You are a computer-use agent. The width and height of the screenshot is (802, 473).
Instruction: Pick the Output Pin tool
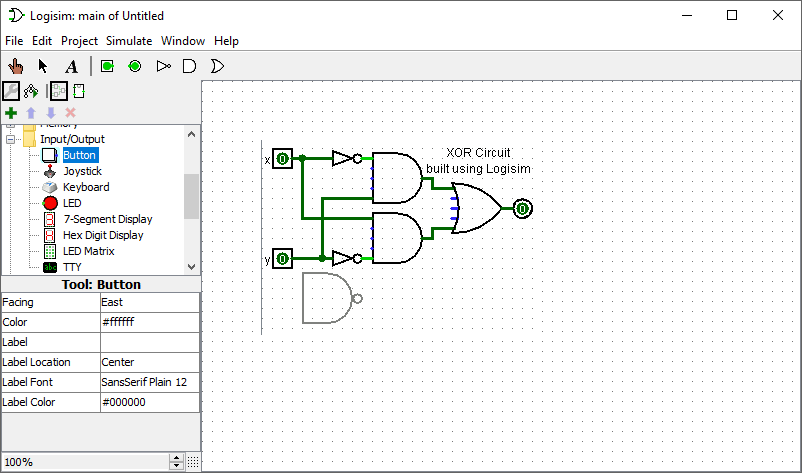click(x=134, y=66)
